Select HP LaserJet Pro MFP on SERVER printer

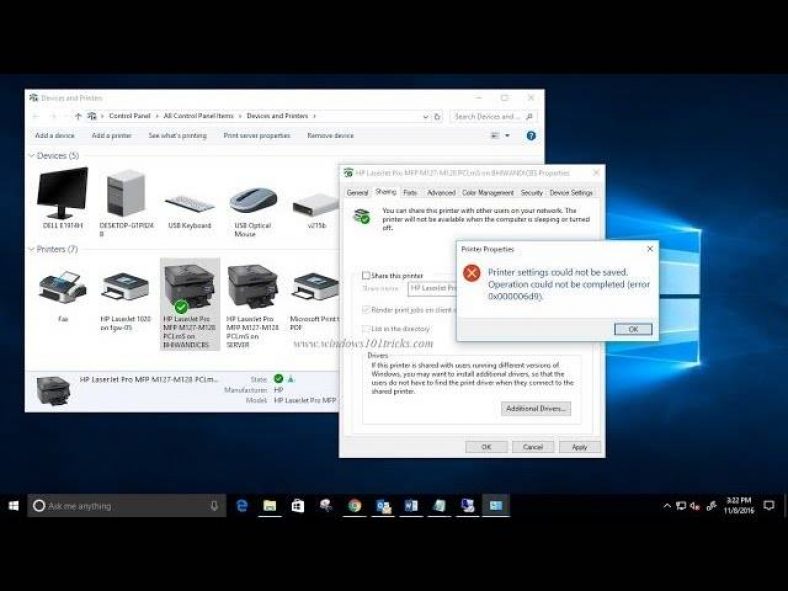point(252,287)
